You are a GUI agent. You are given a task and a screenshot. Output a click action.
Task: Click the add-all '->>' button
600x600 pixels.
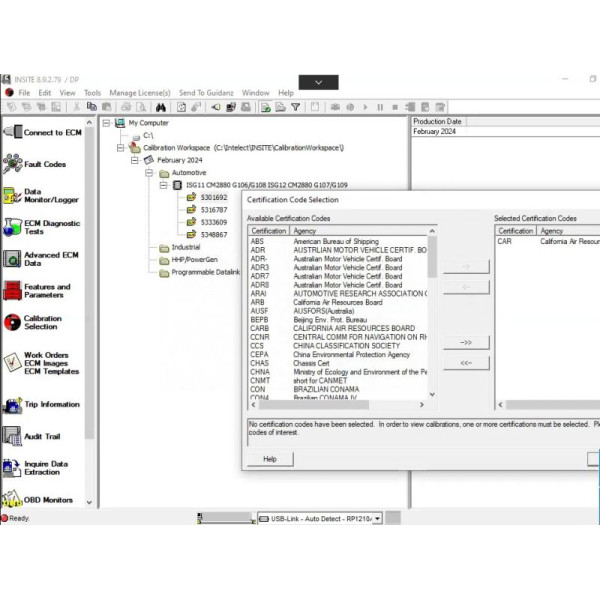(465, 342)
